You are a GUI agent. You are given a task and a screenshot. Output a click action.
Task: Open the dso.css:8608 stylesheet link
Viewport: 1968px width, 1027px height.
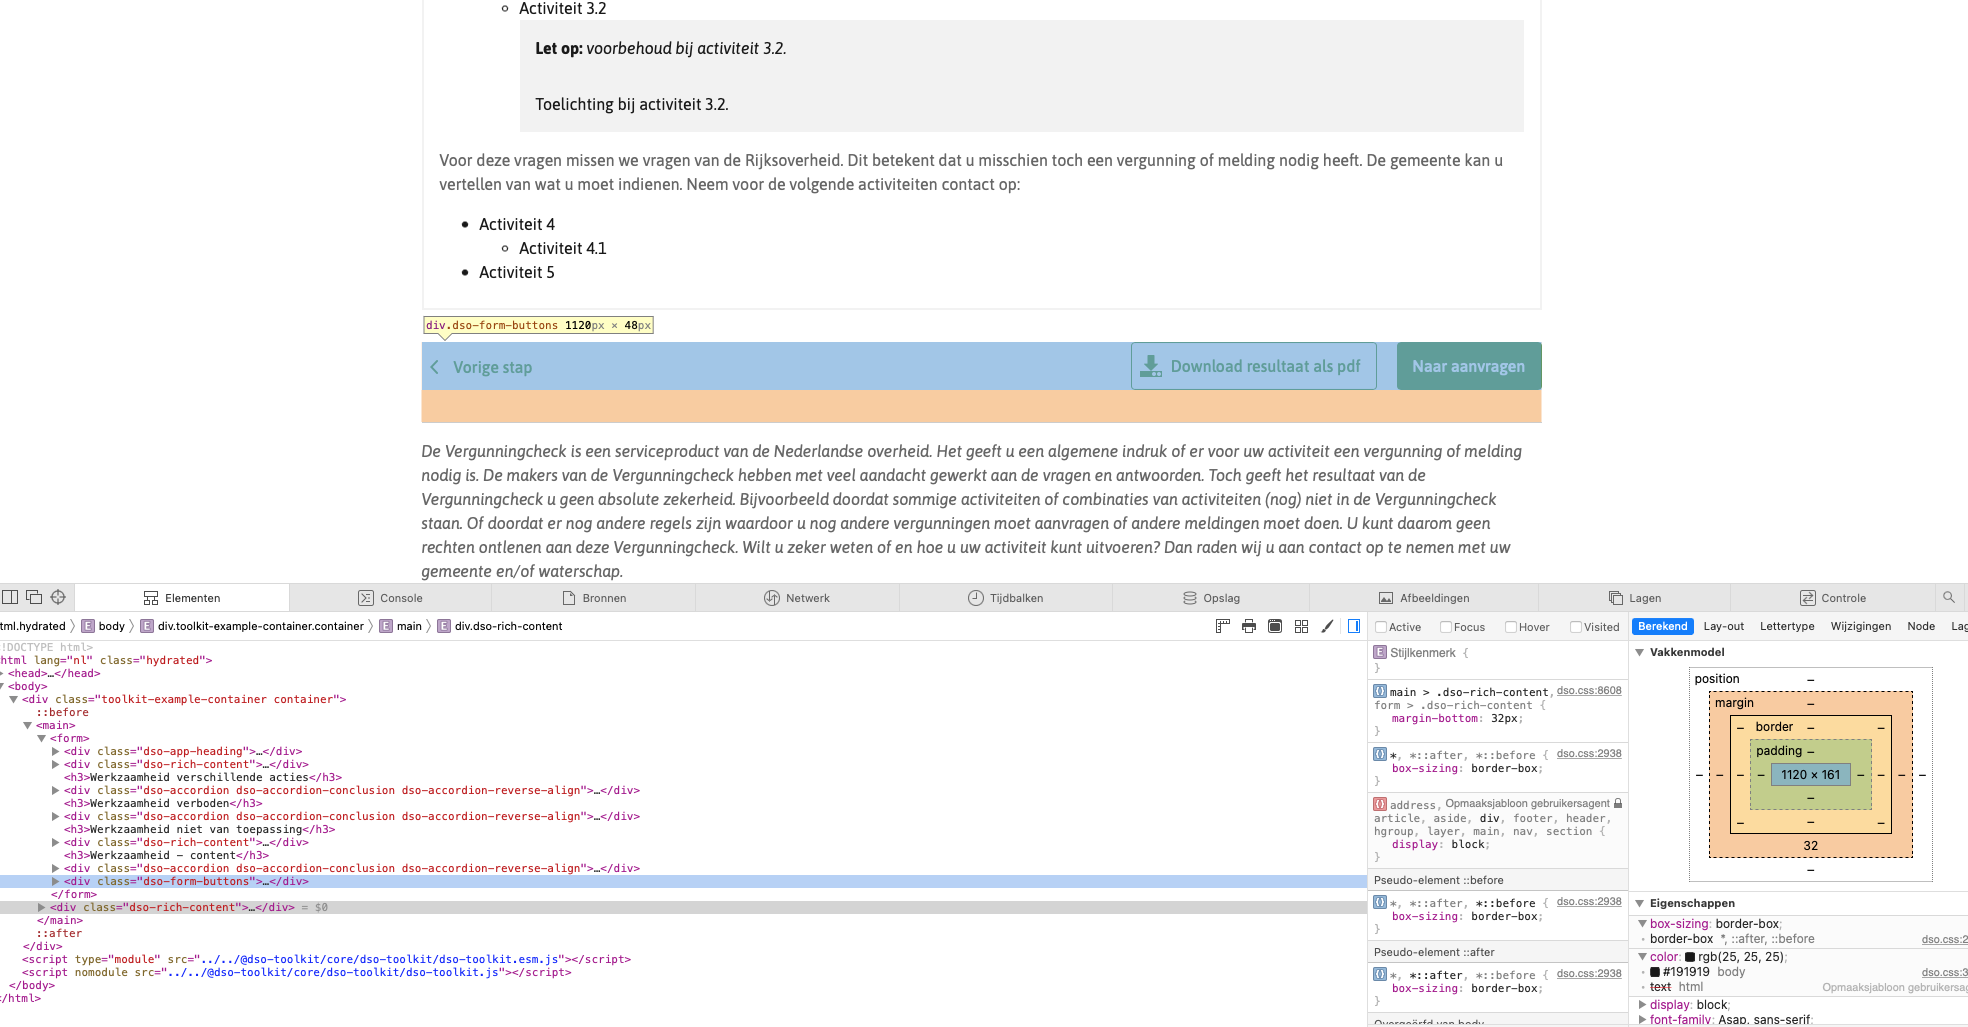click(1589, 690)
